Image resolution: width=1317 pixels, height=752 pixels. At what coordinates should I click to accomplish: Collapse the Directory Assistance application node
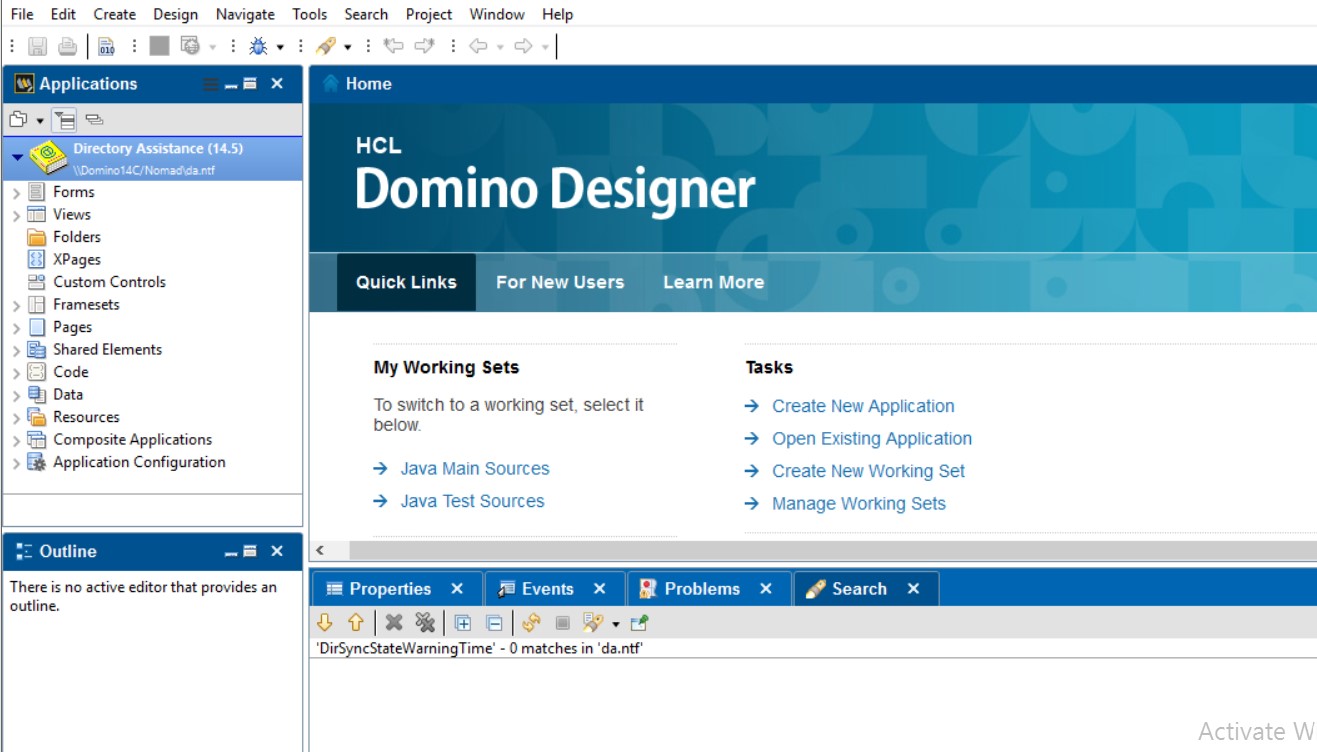click(17, 158)
